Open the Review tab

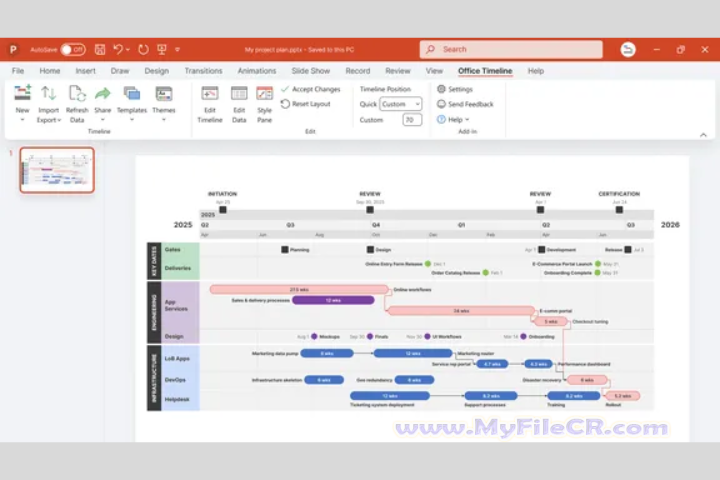pyautogui.click(x=398, y=71)
